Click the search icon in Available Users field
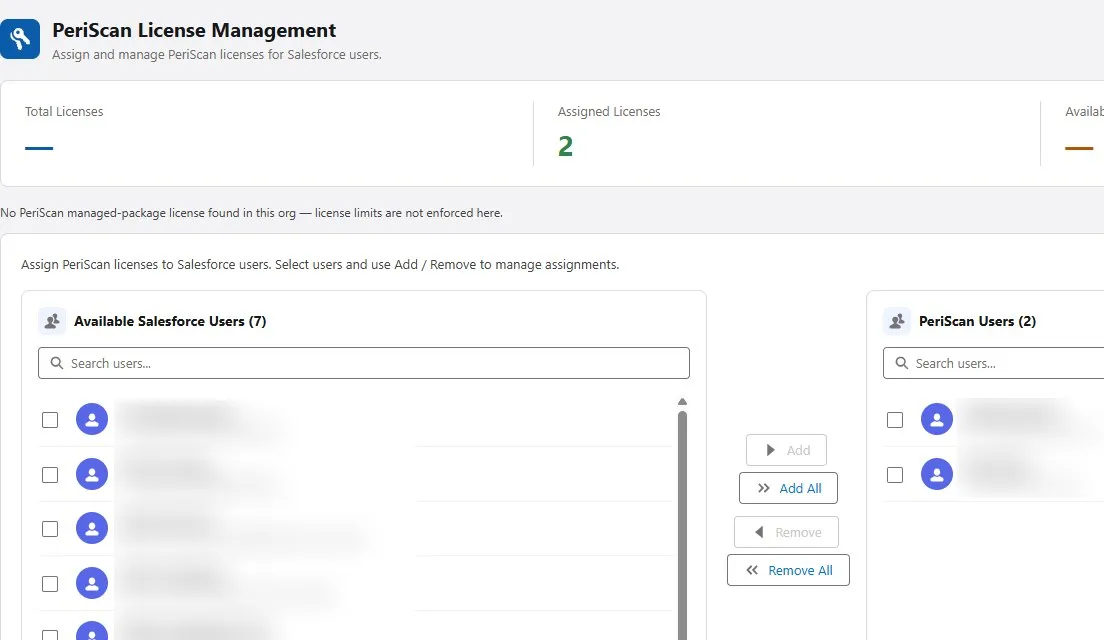The height and width of the screenshot is (640, 1104). tap(57, 363)
